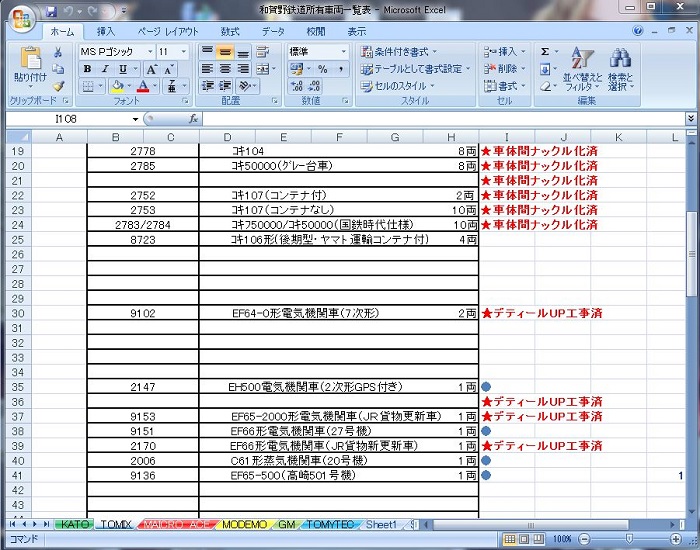Click Merge and Center cells icon
The image size is (700, 550).
coord(263,69)
